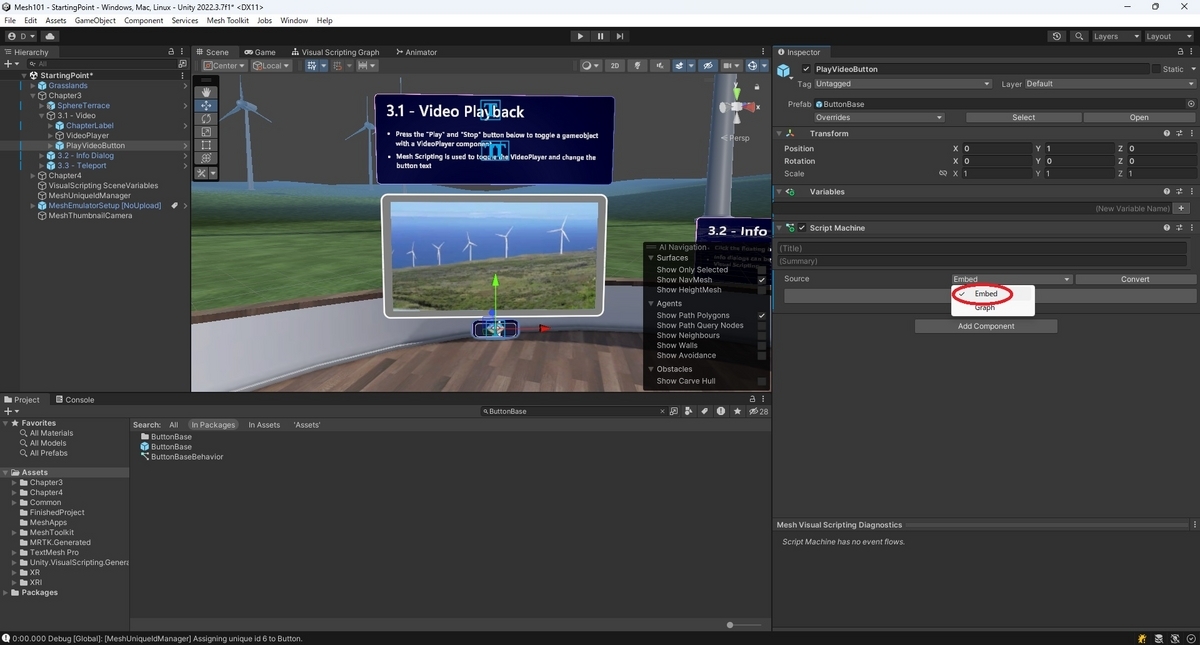Switch to the Game tab

pyautogui.click(x=259, y=52)
